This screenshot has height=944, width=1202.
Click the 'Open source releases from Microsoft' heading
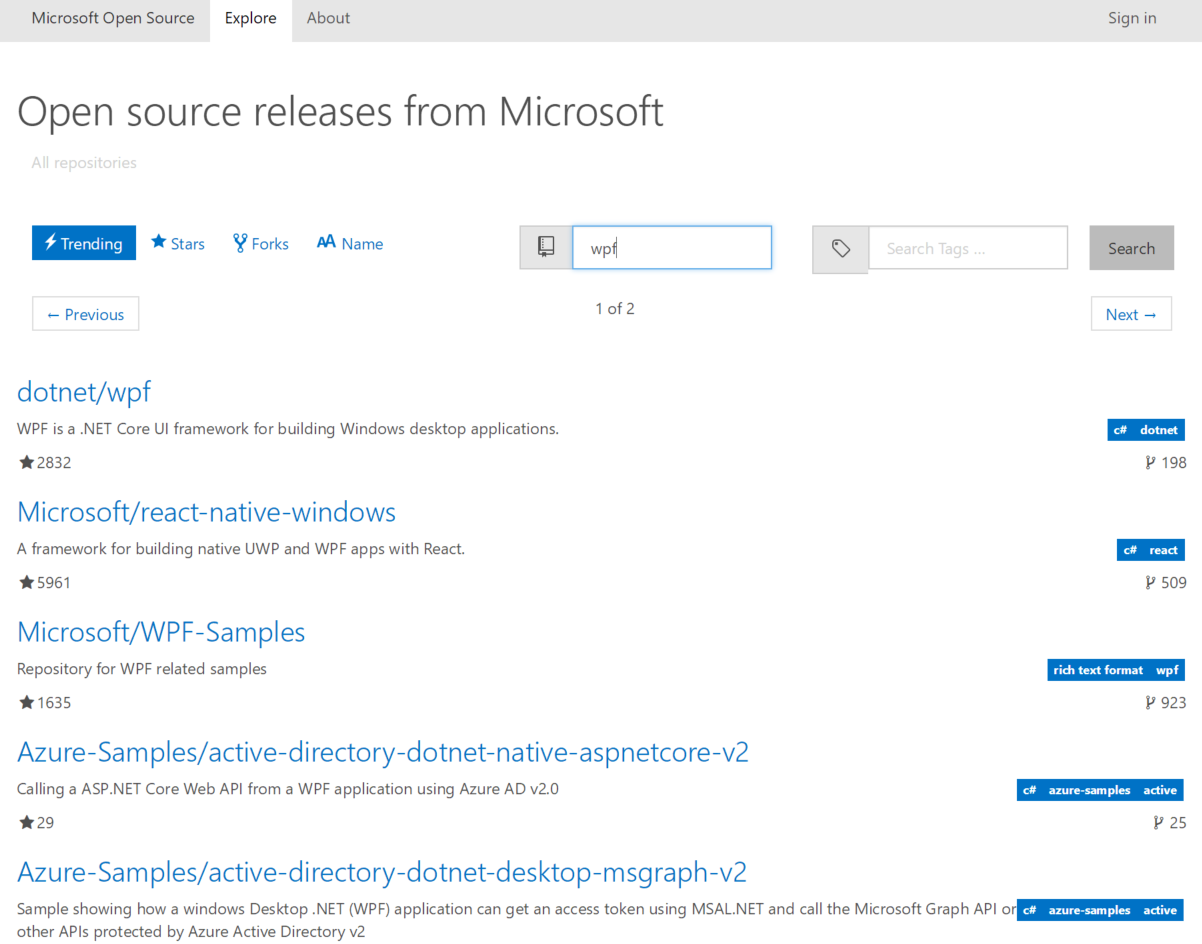(340, 111)
